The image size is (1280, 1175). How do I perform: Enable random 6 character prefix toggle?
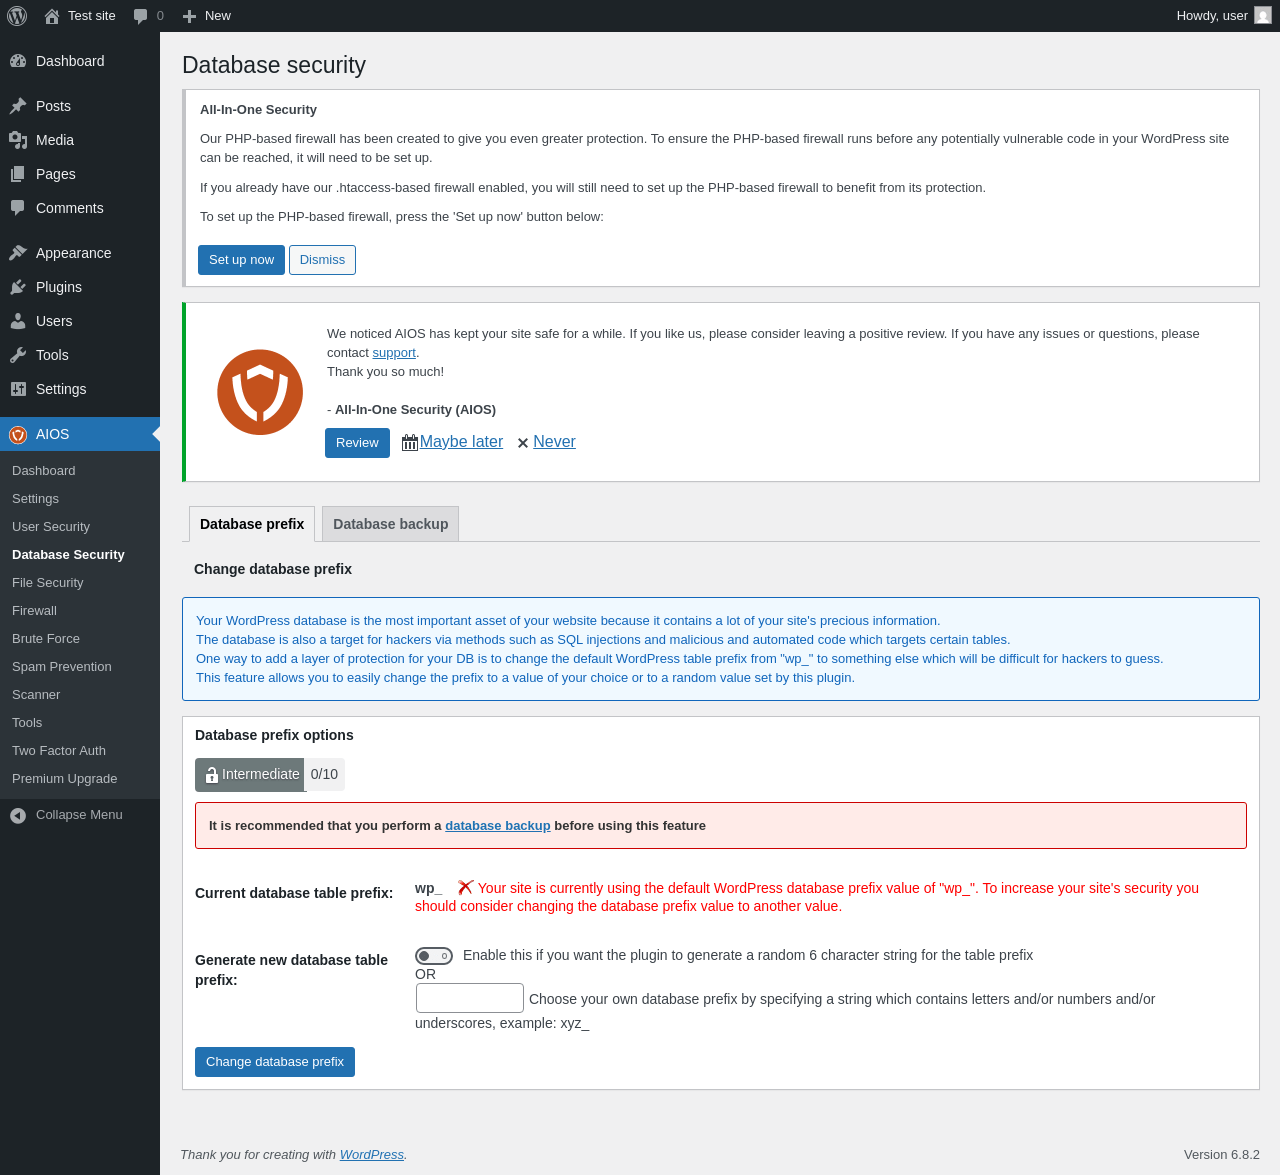click(x=434, y=956)
